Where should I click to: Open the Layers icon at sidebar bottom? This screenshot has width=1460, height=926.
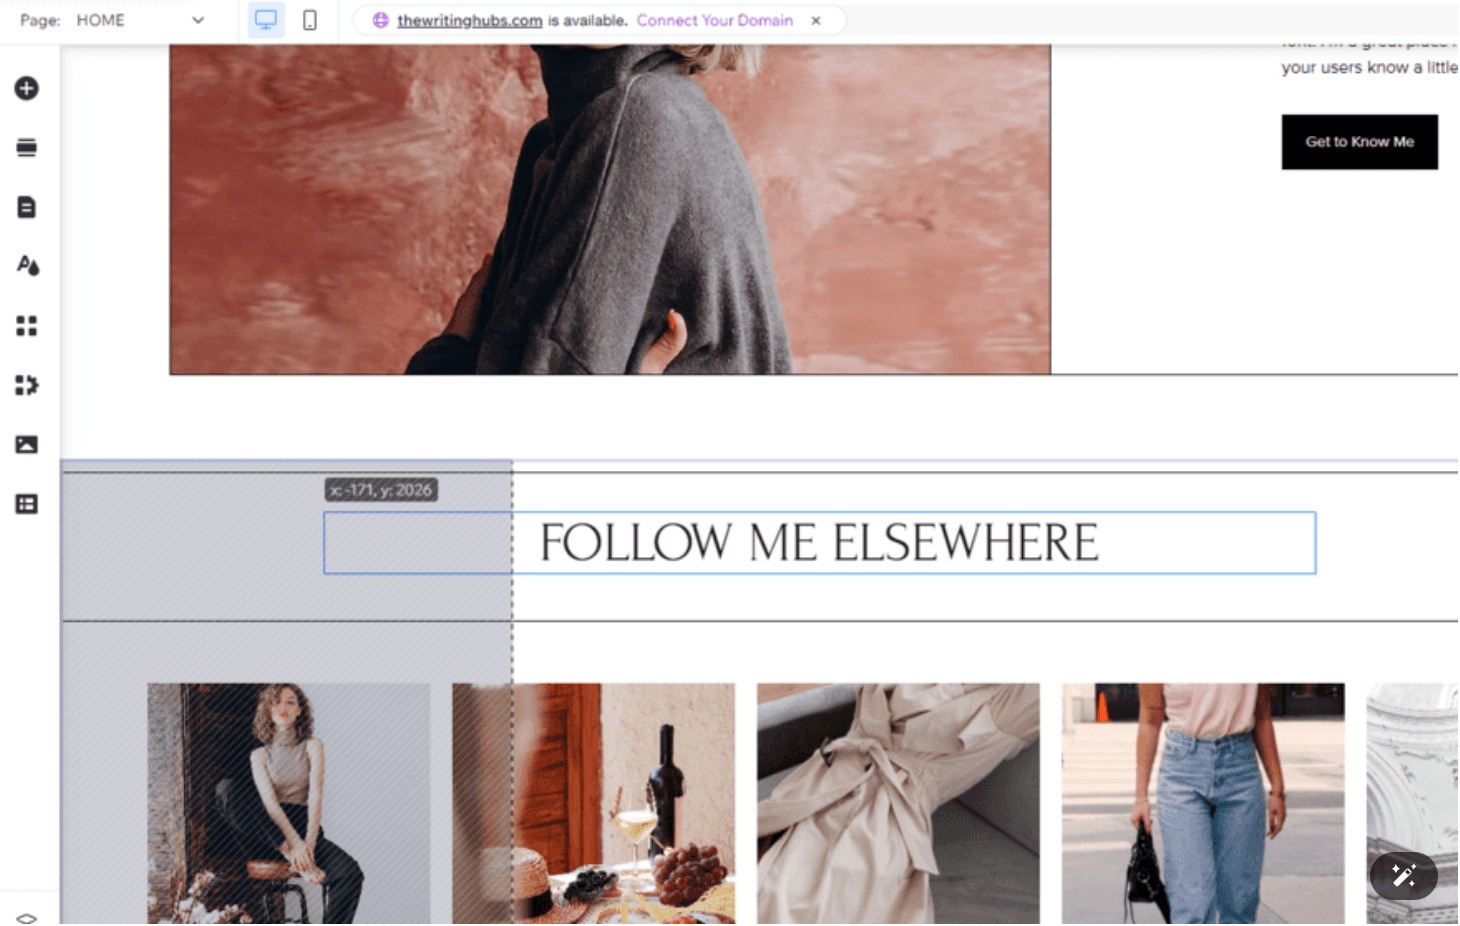tap(27, 917)
